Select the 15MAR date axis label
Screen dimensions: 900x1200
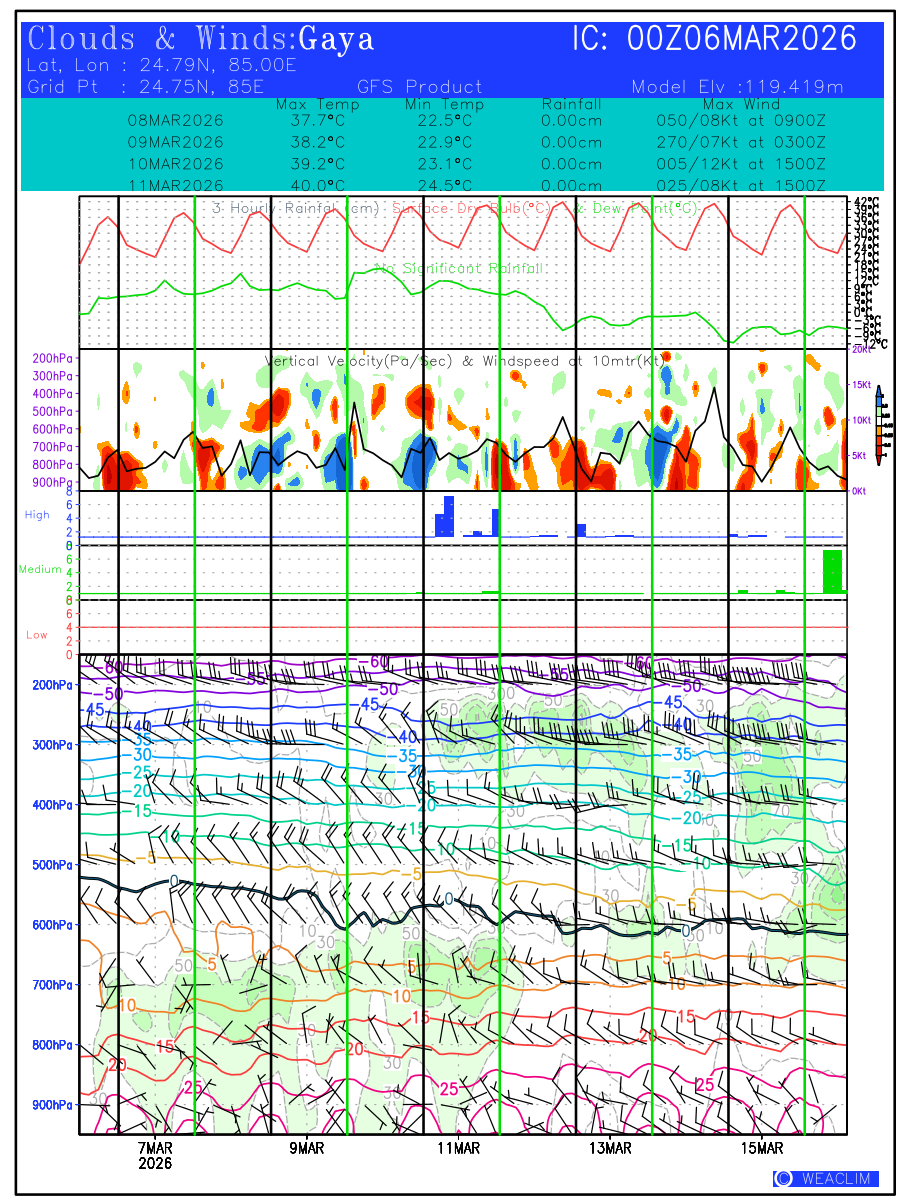pos(762,1149)
